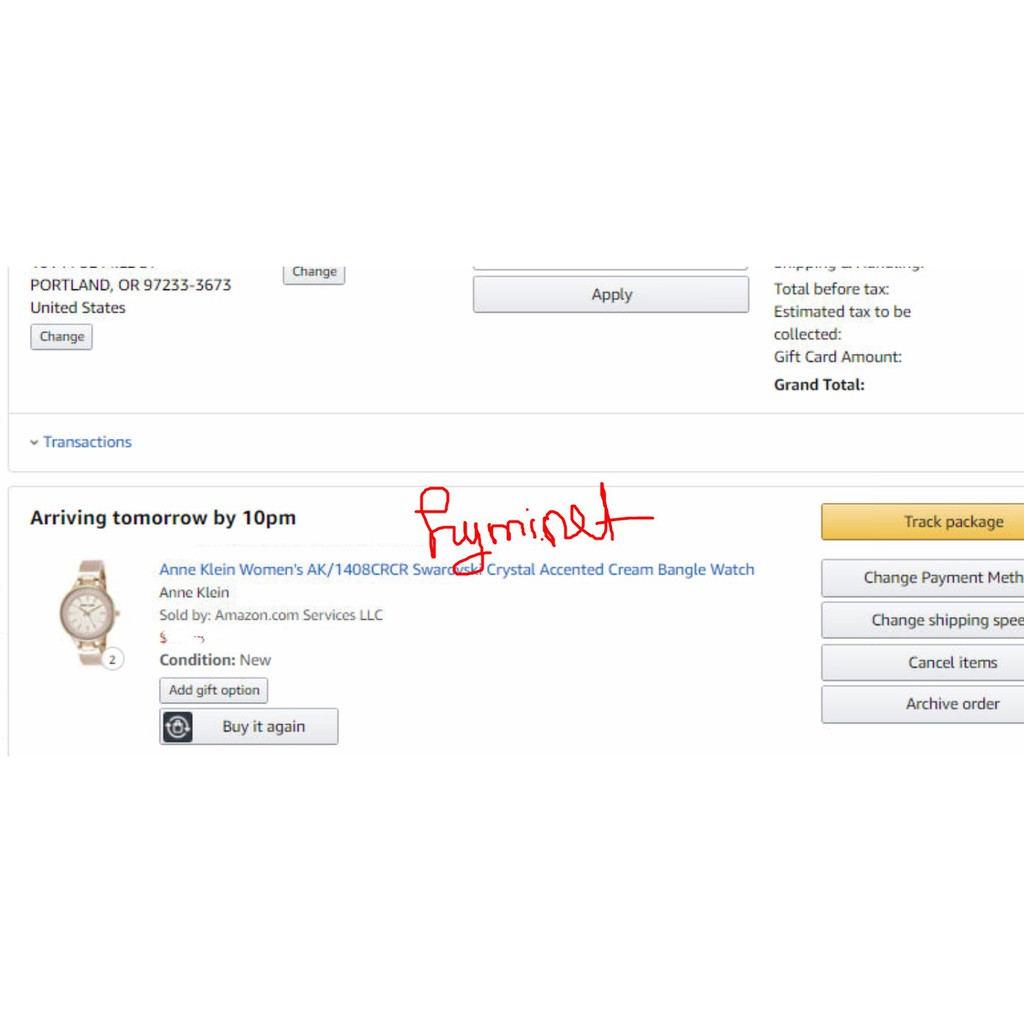This screenshot has width=1024, height=1024.
Task: Click the Buy it again button label
Action: click(264, 727)
